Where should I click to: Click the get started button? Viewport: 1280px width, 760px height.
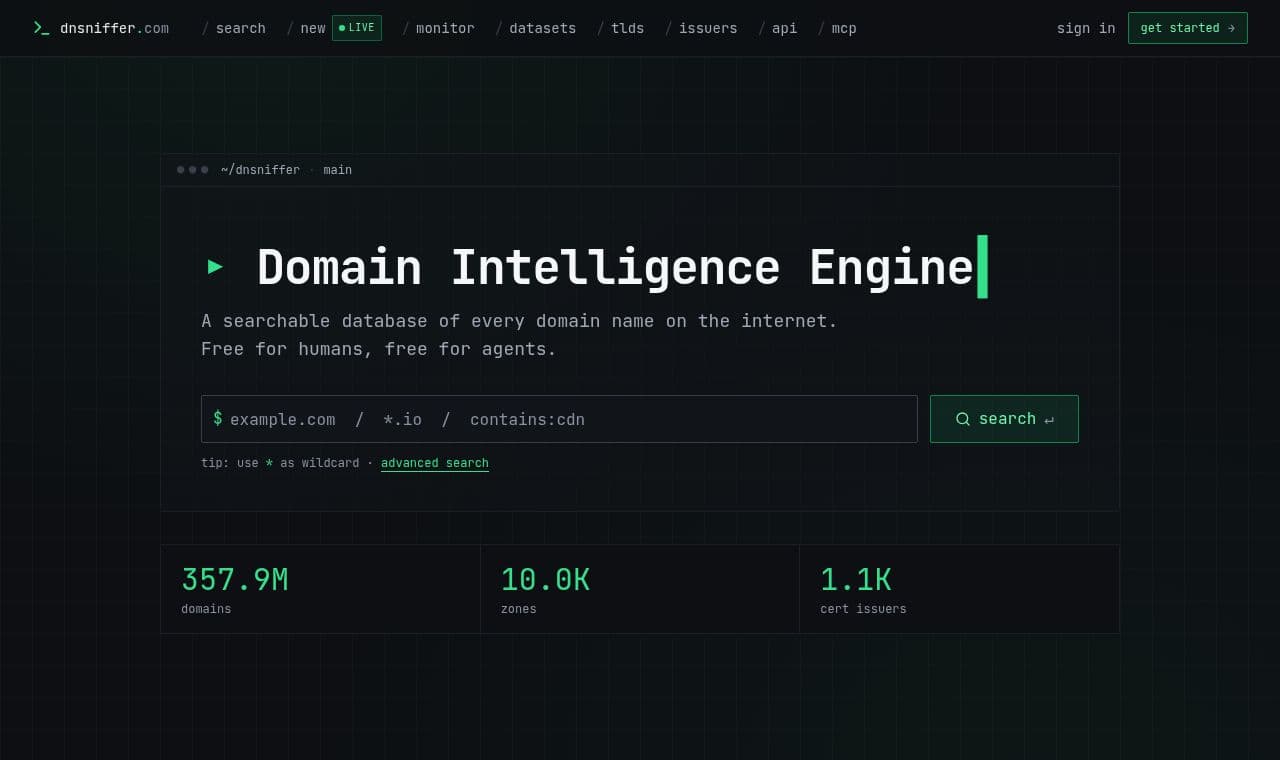[1188, 28]
